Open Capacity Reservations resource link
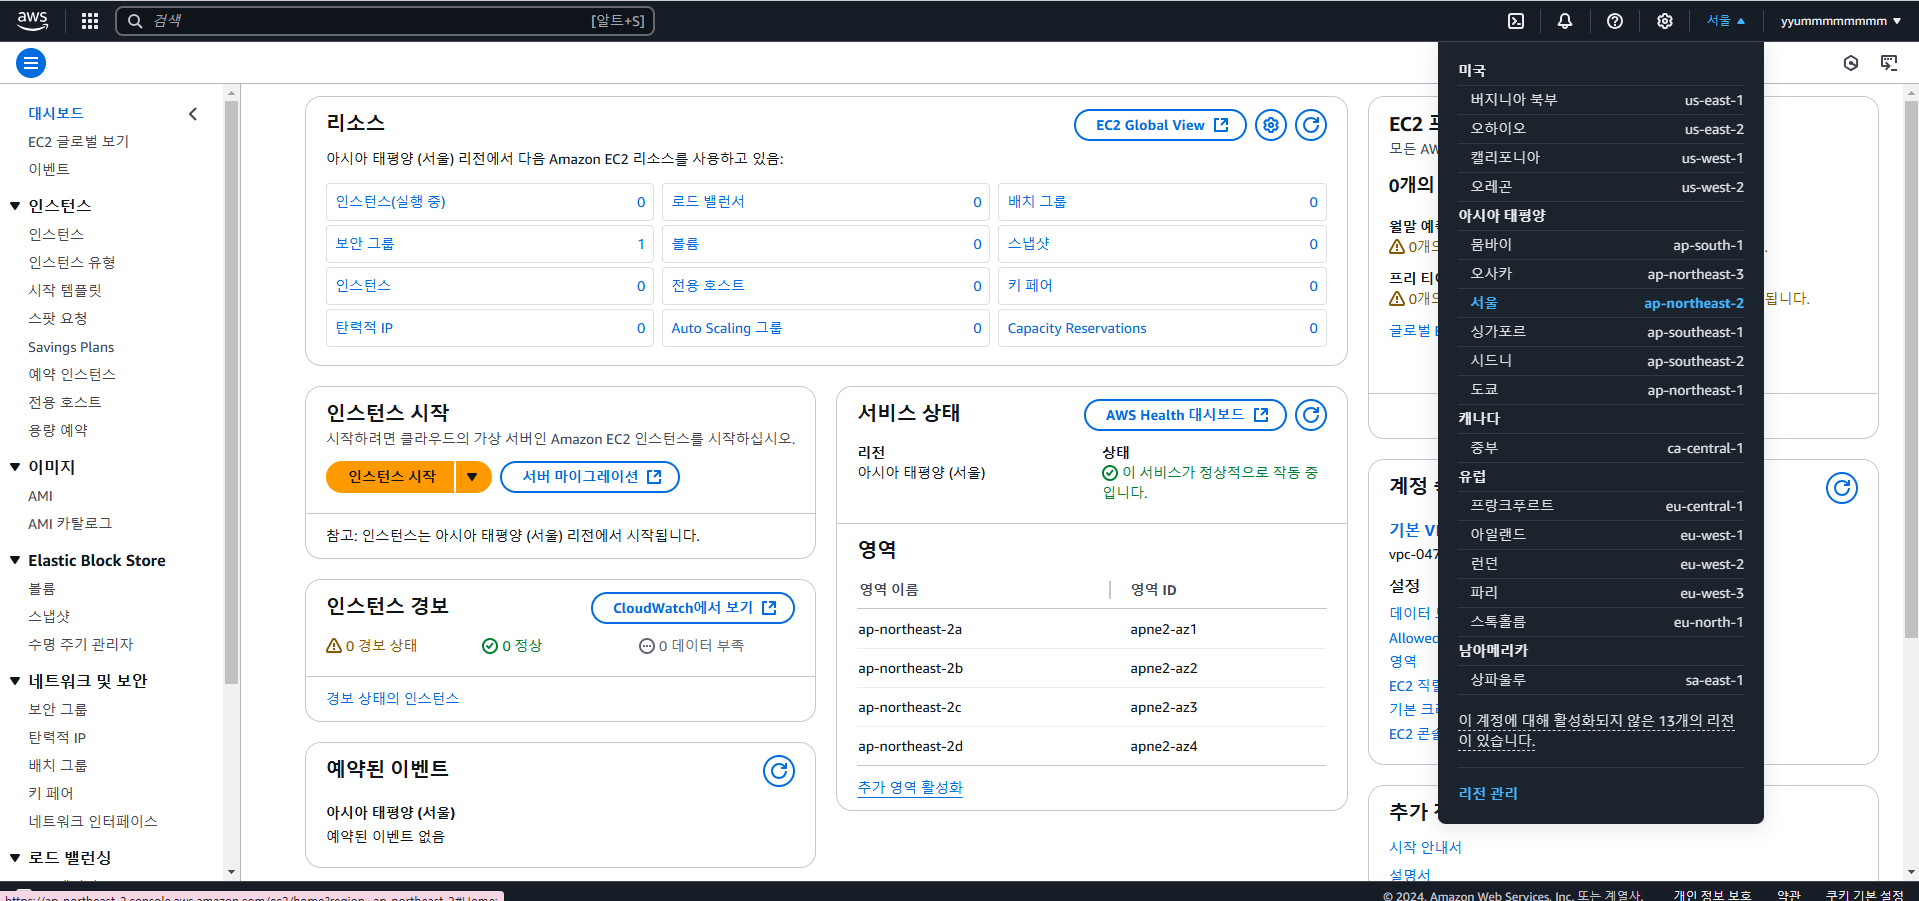The image size is (1919, 901). 1077,328
